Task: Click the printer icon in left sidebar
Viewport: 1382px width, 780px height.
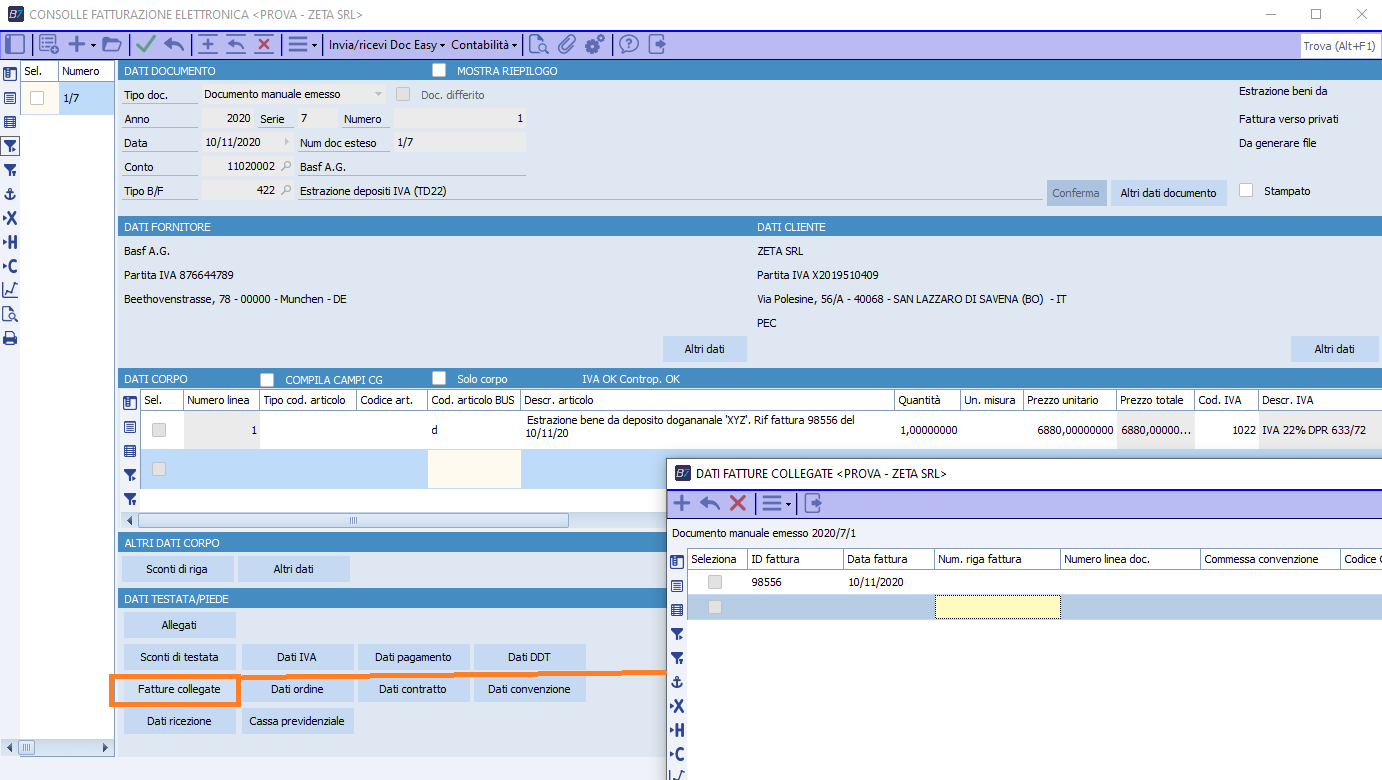Action: pos(10,338)
